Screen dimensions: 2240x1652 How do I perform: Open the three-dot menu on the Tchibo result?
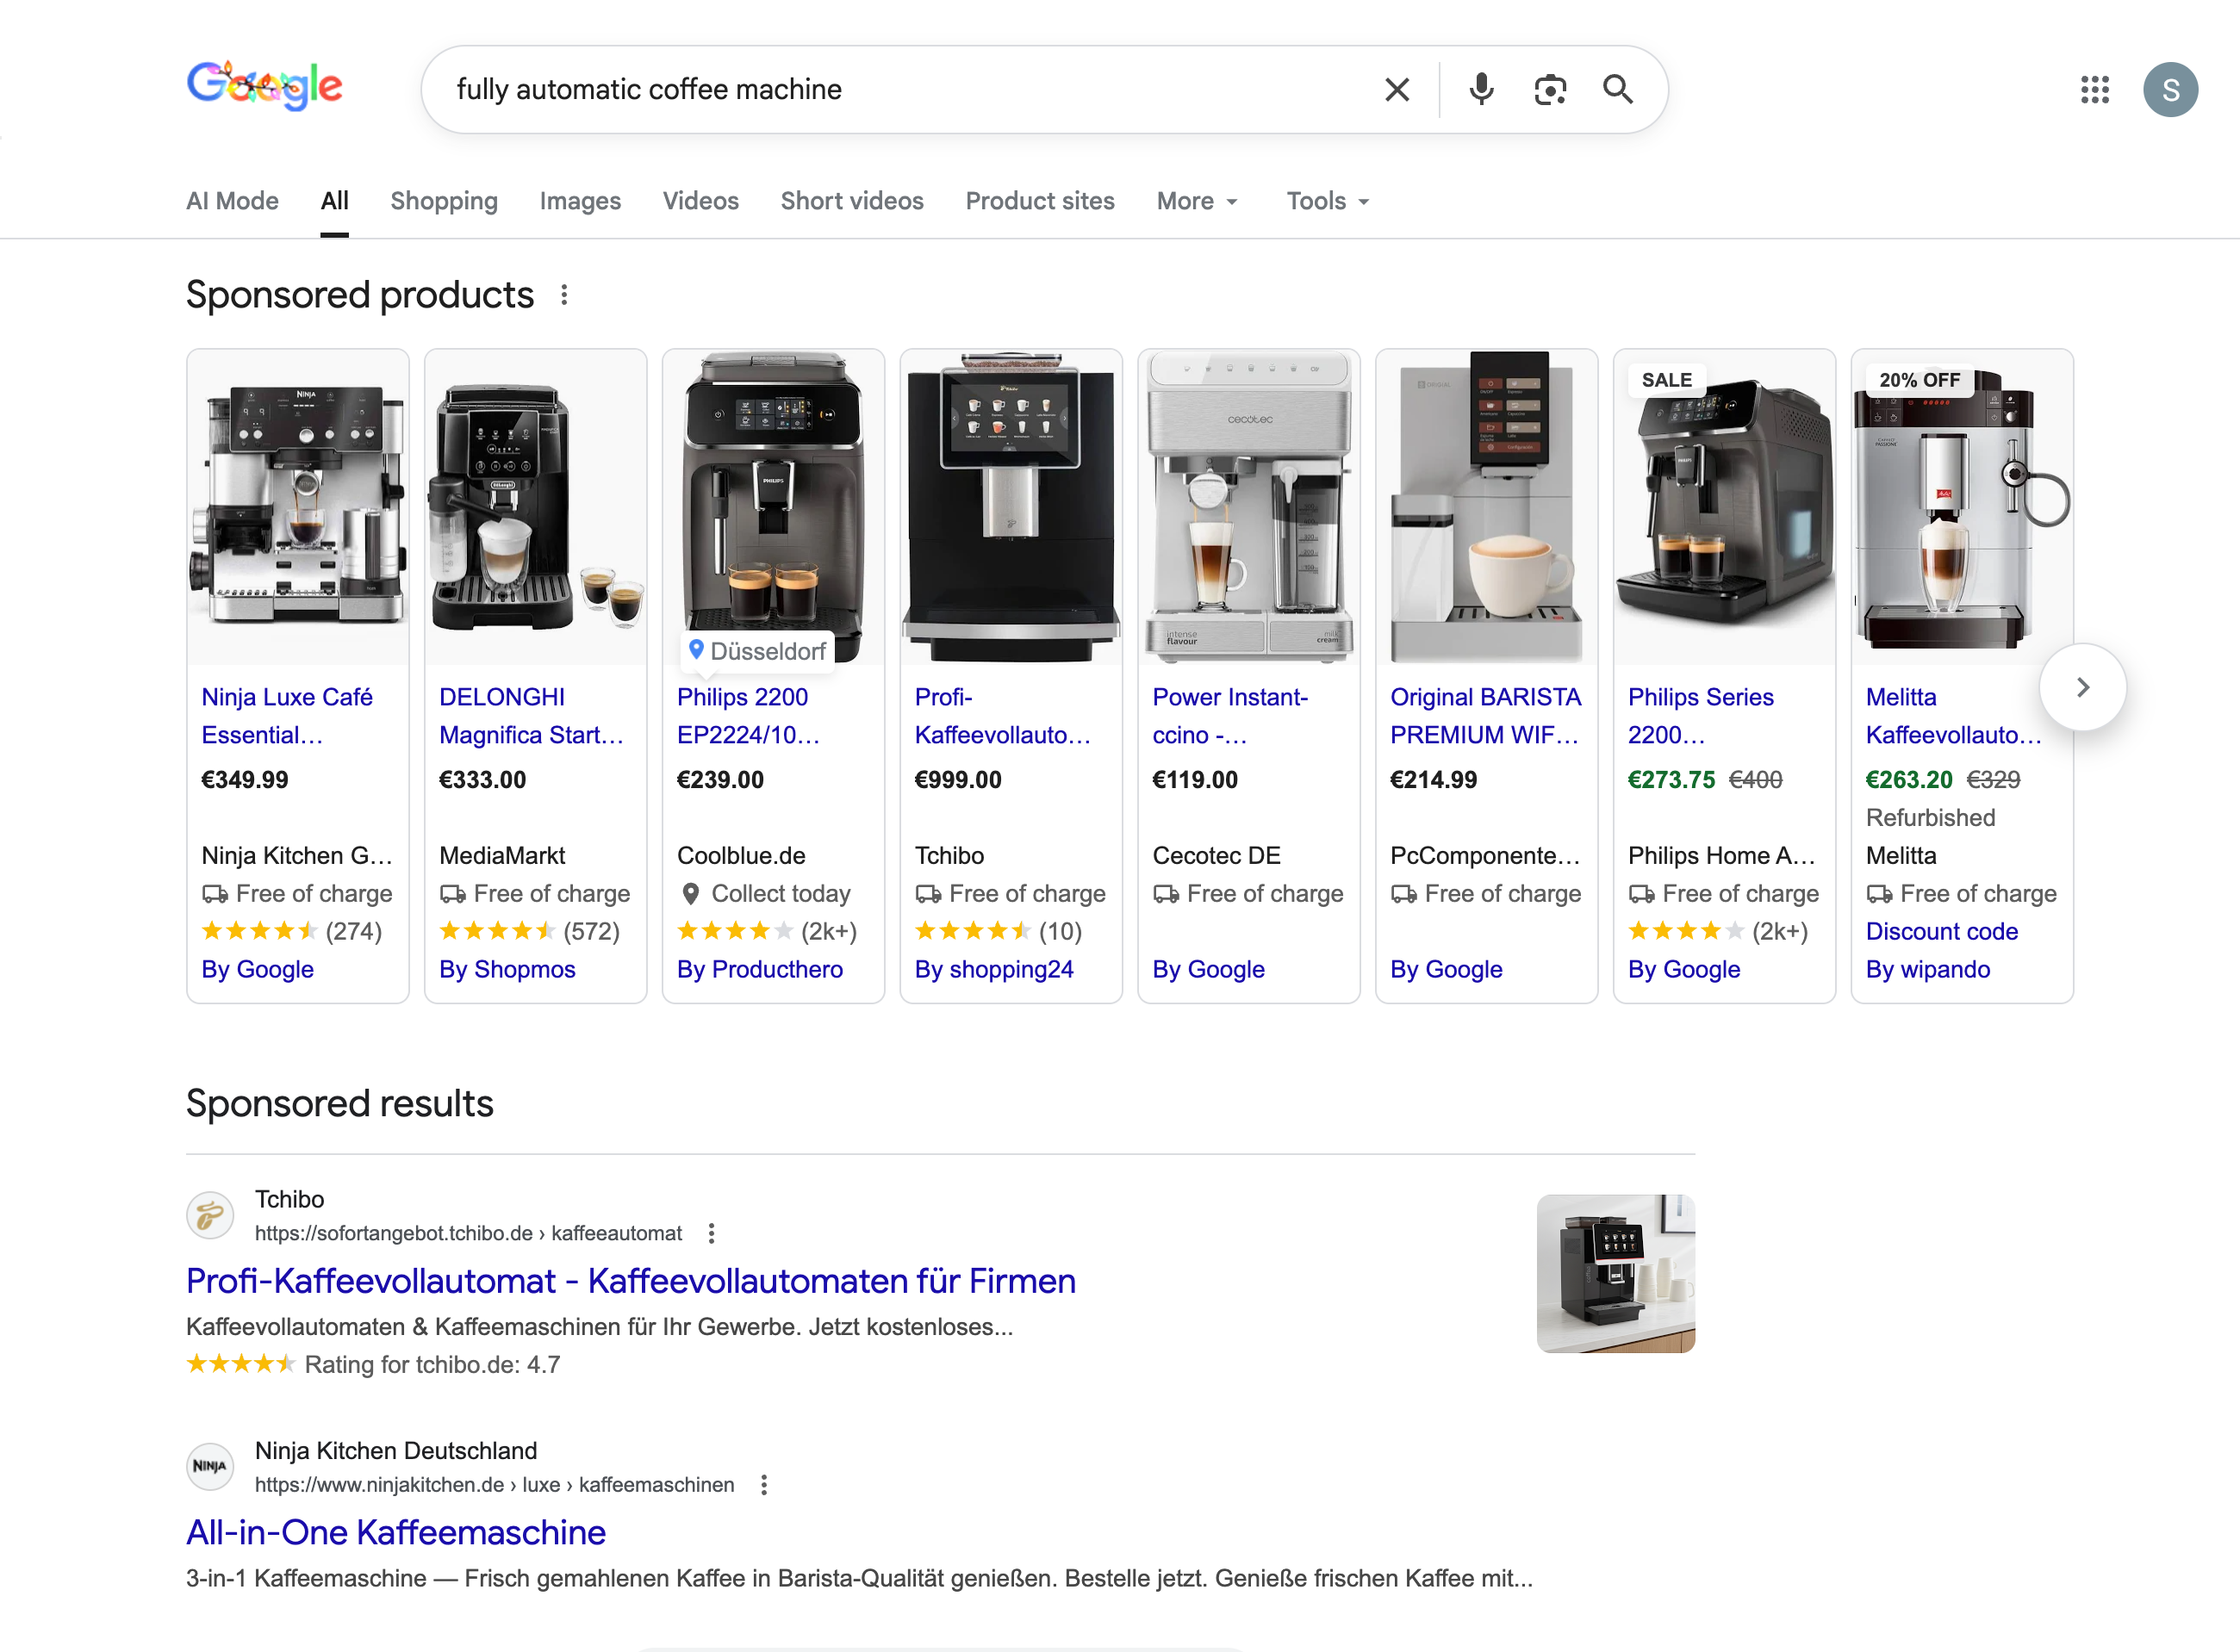point(711,1233)
